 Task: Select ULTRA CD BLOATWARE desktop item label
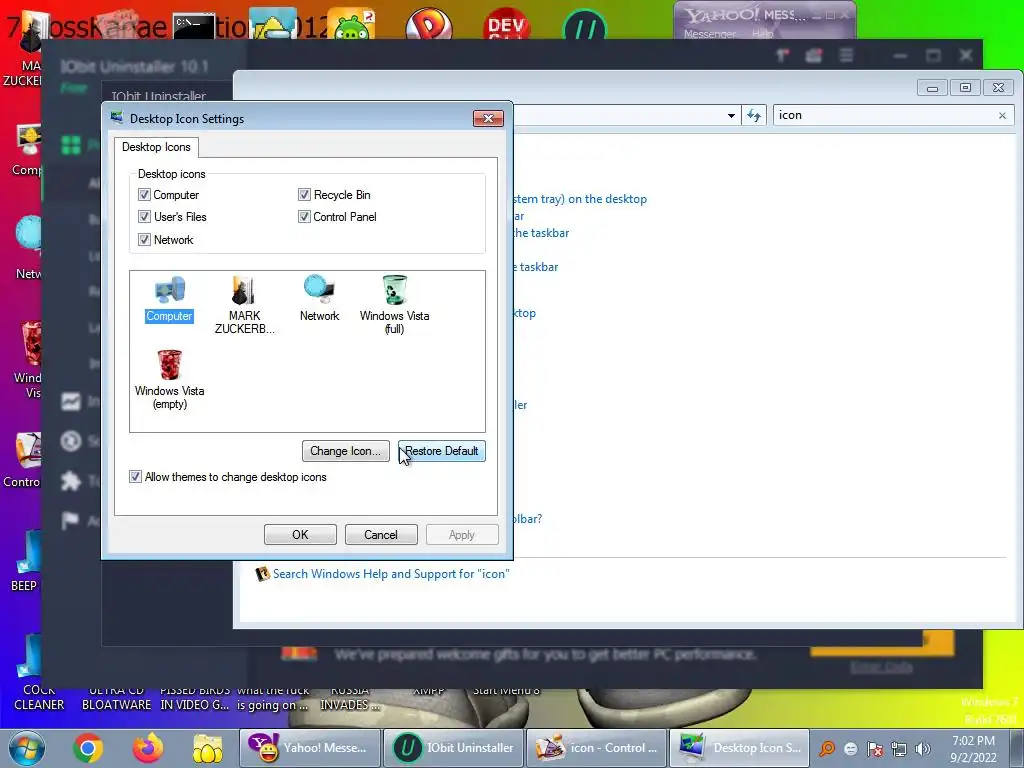[x=116, y=697]
